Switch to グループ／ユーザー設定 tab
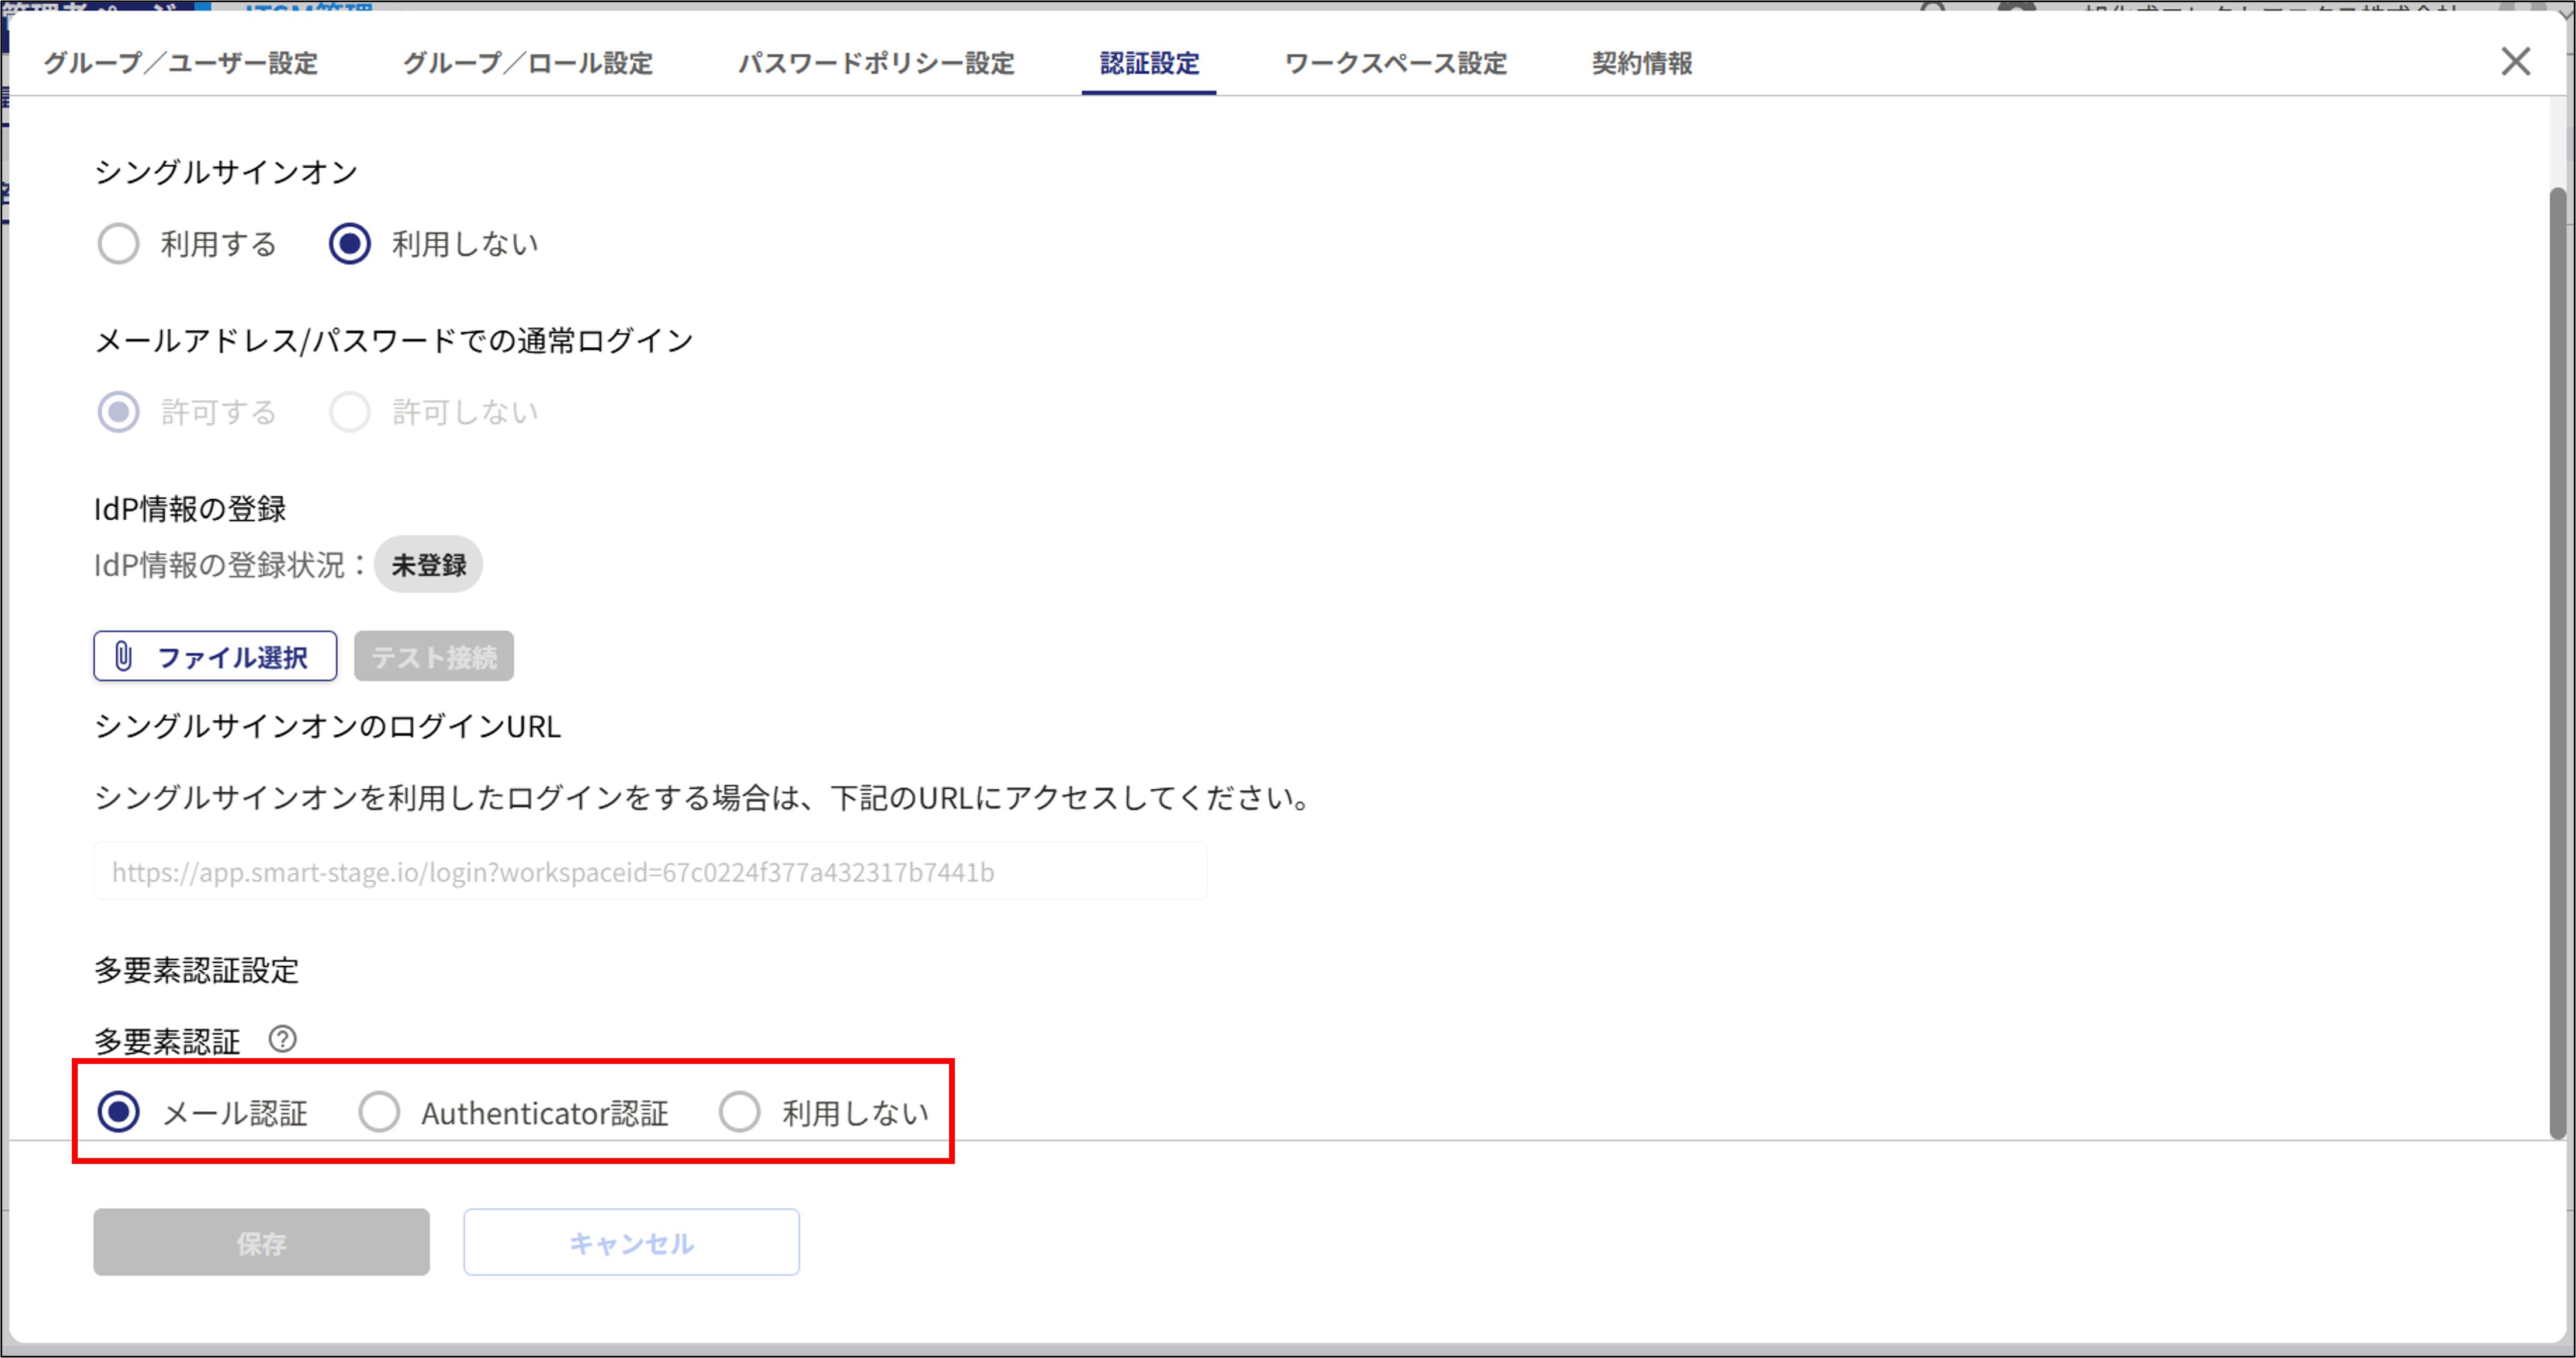 click(x=179, y=63)
